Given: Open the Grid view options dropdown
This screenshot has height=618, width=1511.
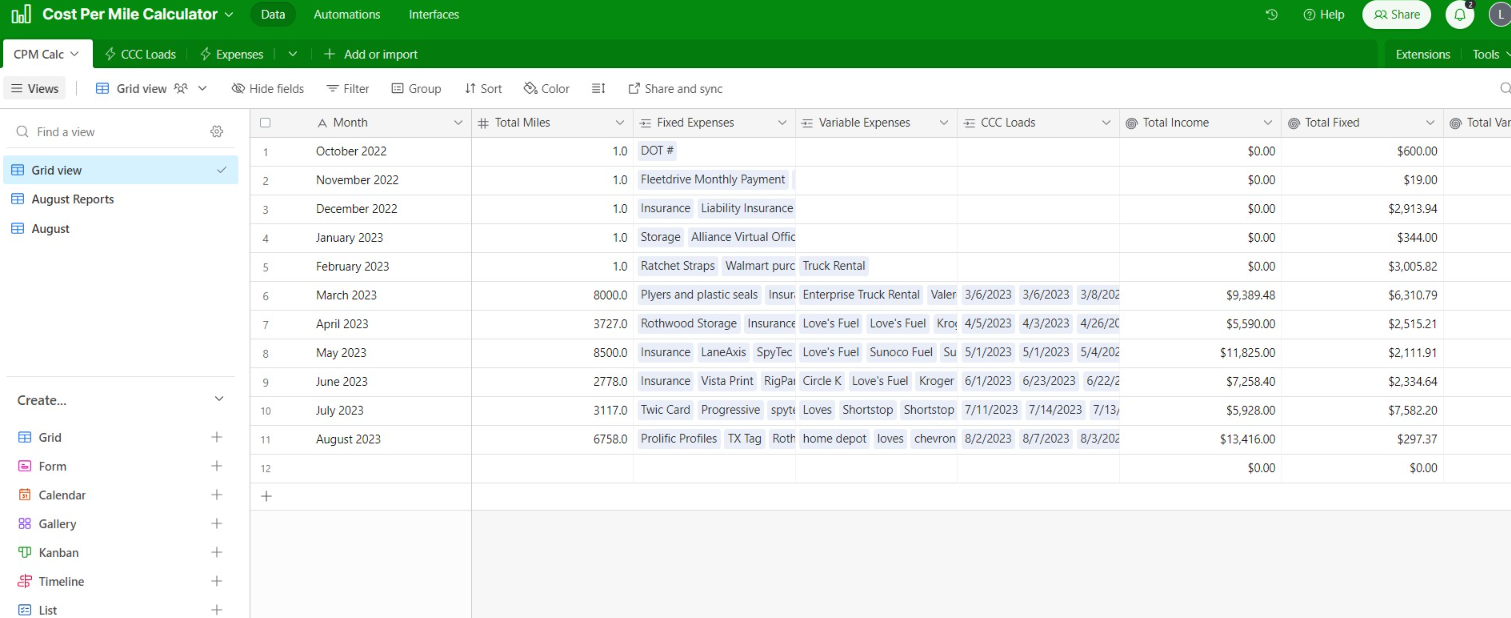Looking at the screenshot, I should [x=202, y=88].
